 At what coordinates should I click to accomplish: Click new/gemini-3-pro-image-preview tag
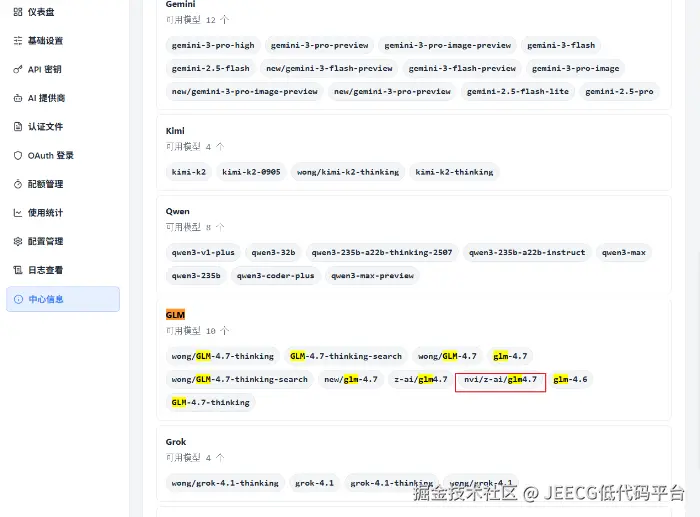pos(245,92)
